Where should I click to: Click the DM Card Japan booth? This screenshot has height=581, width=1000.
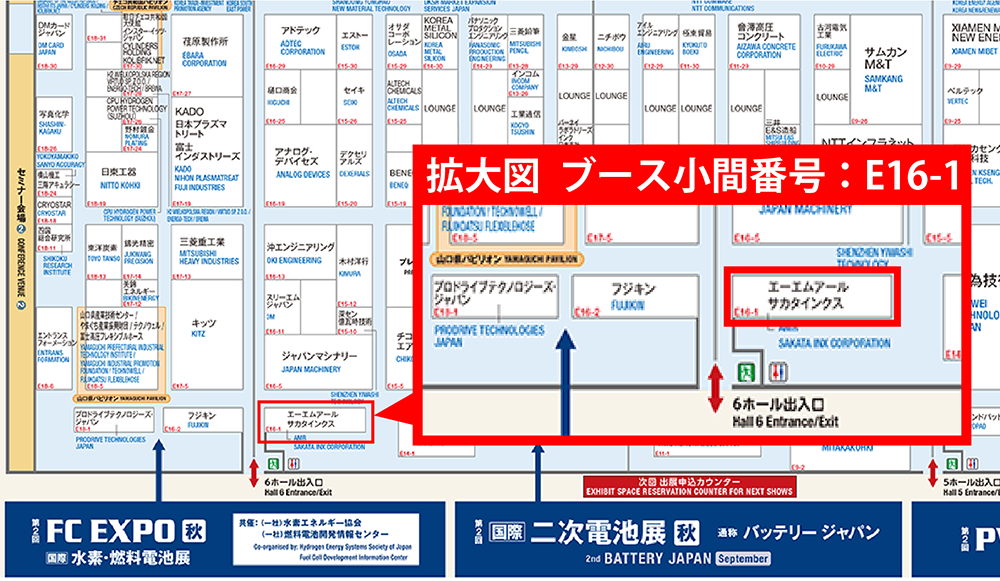(54, 41)
